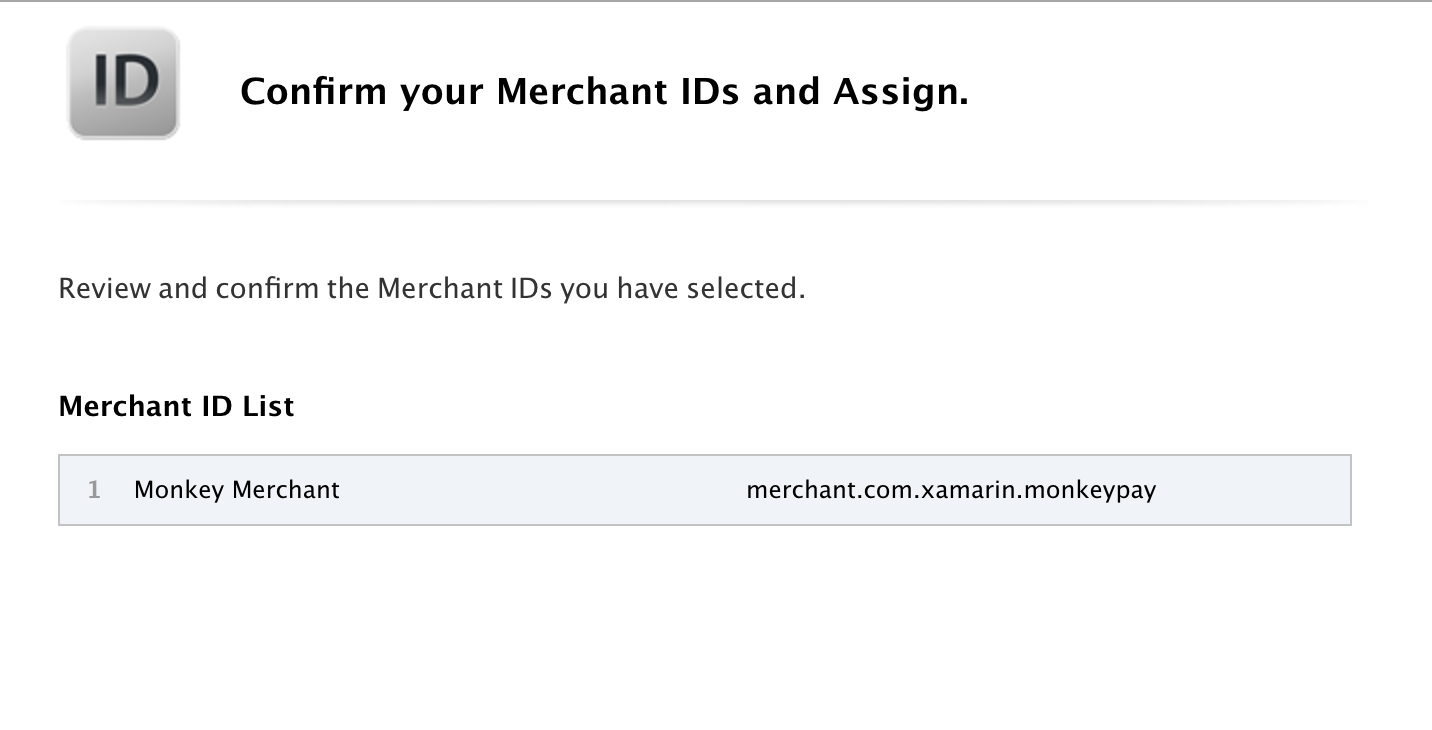This screenshot has width=1432, height=730.
Task: Click the leading 'merchant' prefix of the identifier
Action: (792, 490)
